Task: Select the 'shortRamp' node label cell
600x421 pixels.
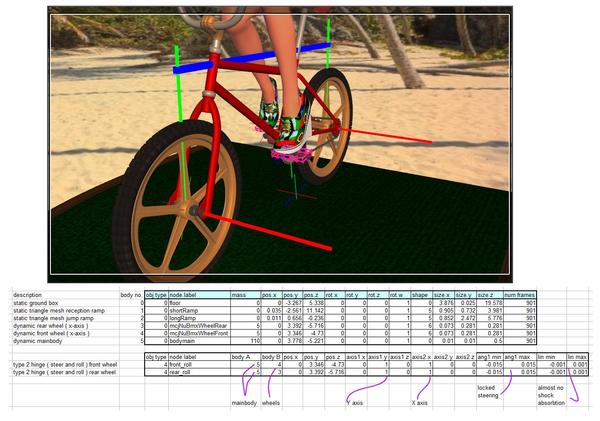Action: [199, 310]
